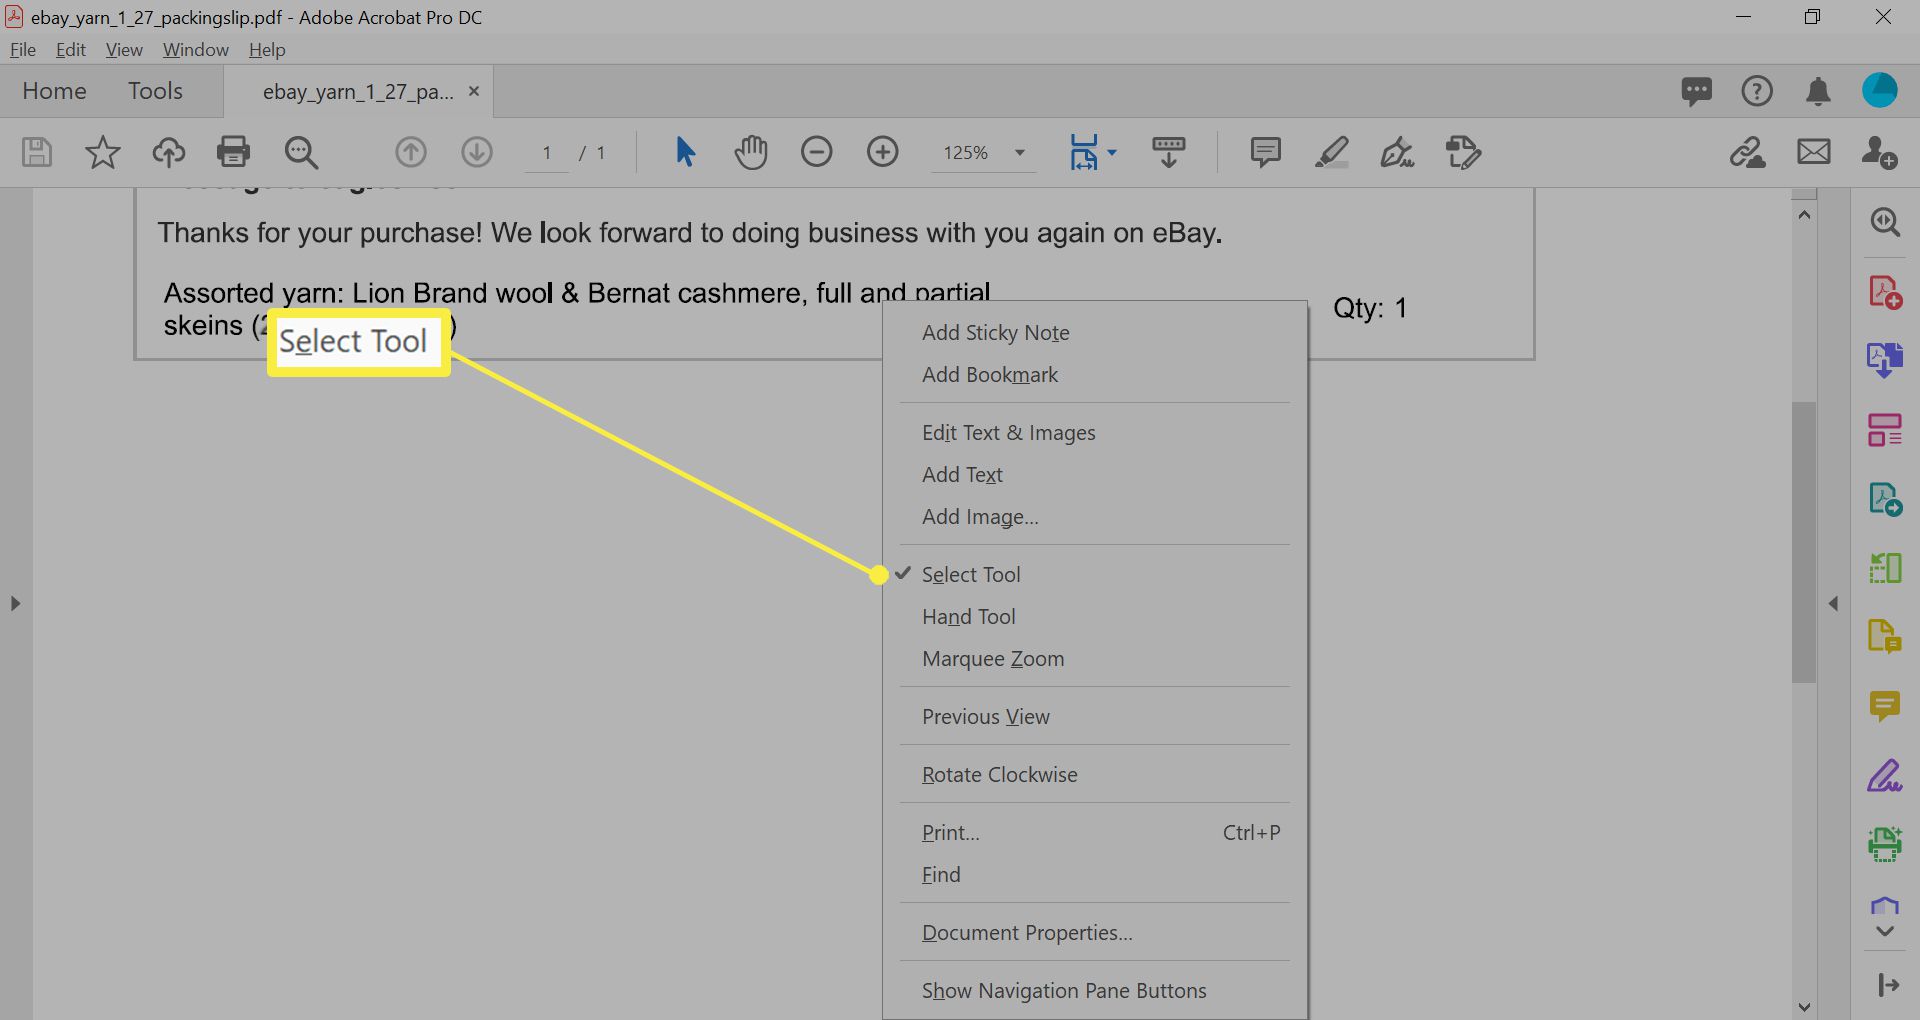Image resolution: width=1920 pixels, height=1020 pixels.
Task: Choose Rotate Clockwise from context menu
Action: click(x=999, y=775)
